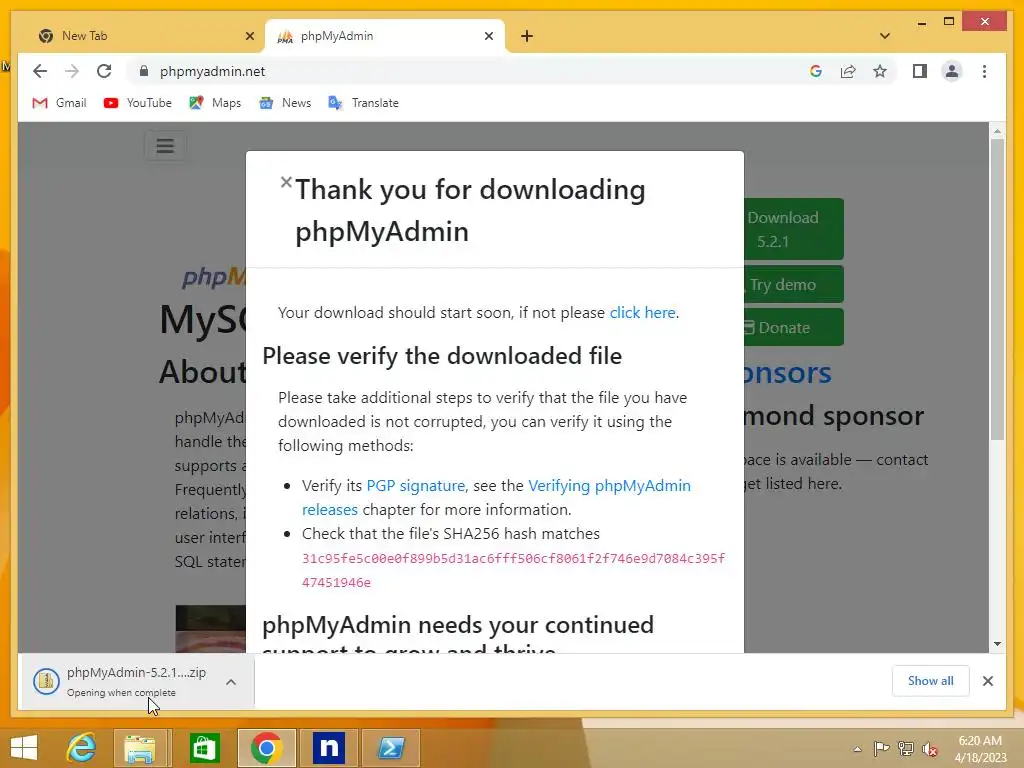Click the Download 5.2.1 button

[x=793, y=229]
